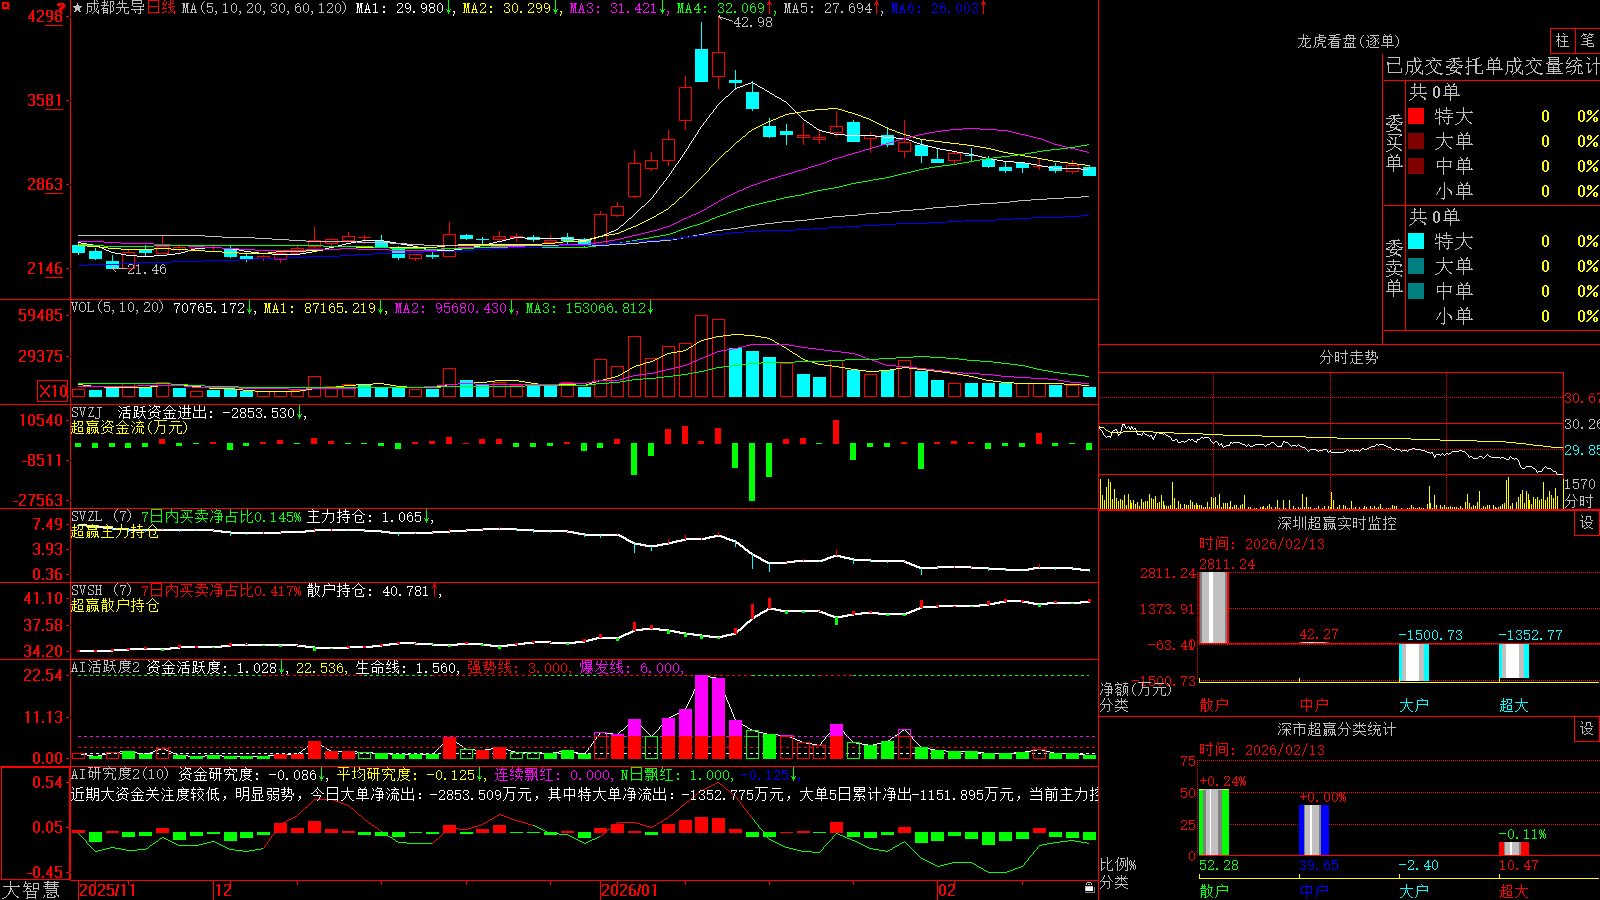The image size is (1600, 900).
Task: Click the 时间: 2026/02/13 label in 实时监控
Action: (x=1262, y=544)
